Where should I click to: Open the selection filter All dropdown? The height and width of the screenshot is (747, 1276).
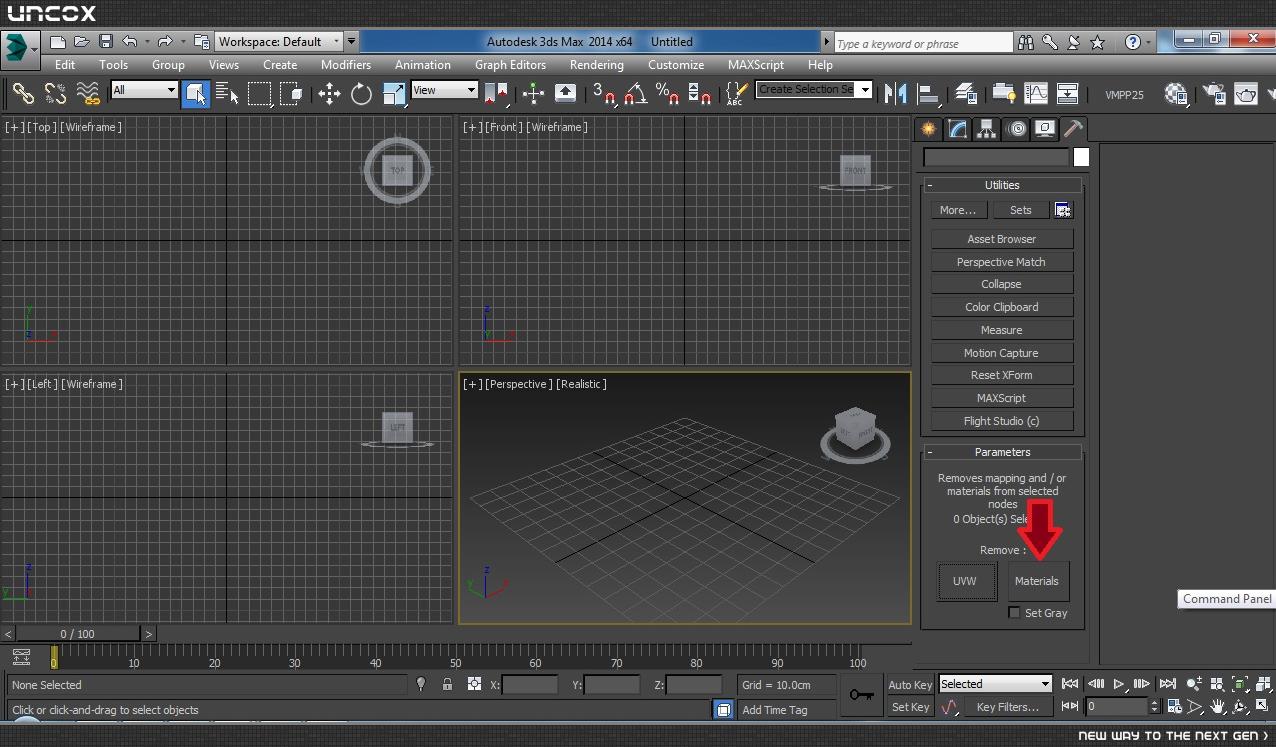pyautogui.click(x=144, y=90)
